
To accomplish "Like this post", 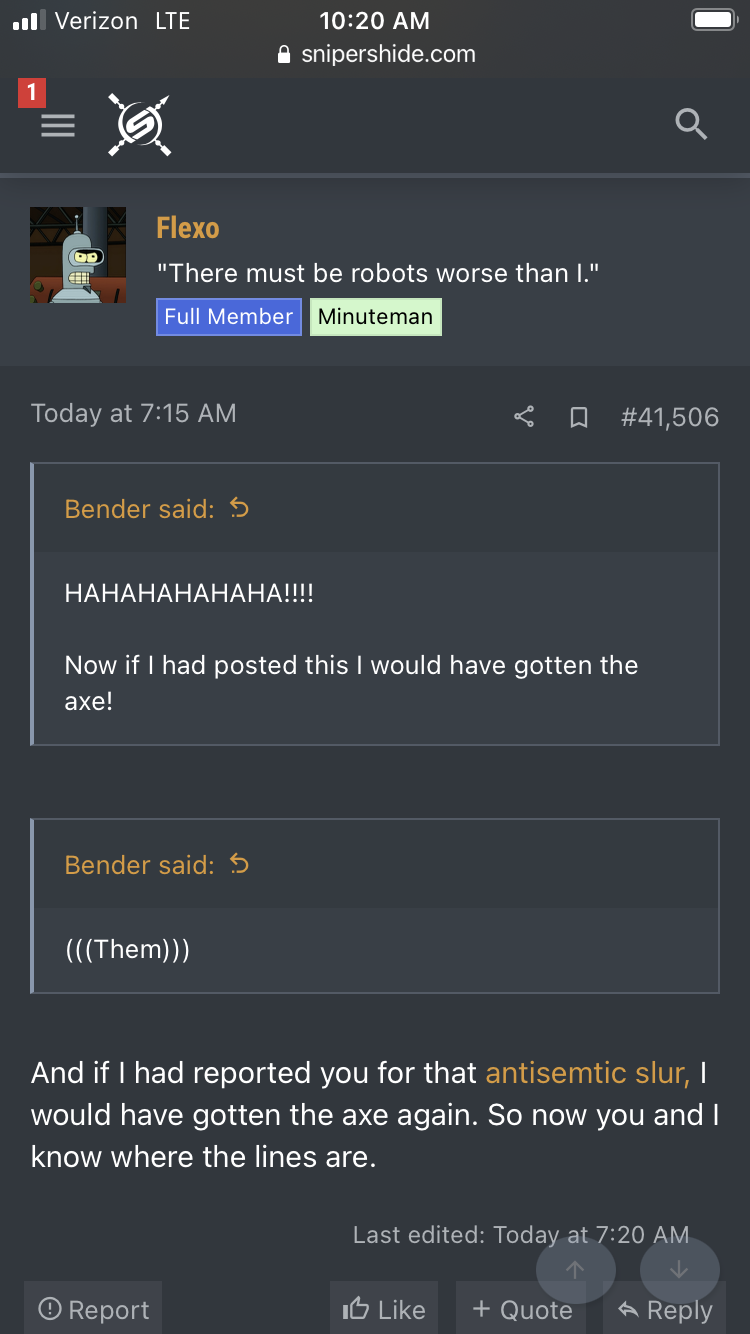I will pos(384,1309).
